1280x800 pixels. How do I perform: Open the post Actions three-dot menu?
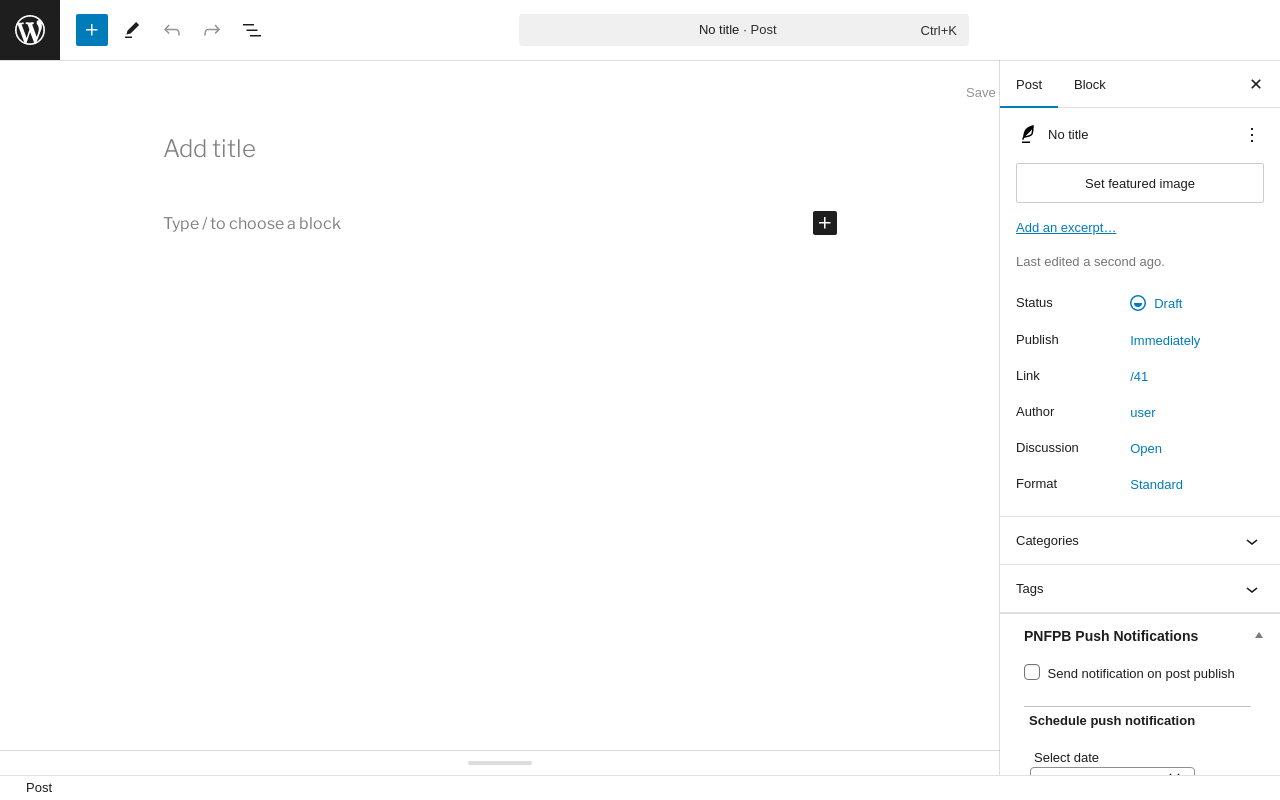click(x=1252, y=134)
